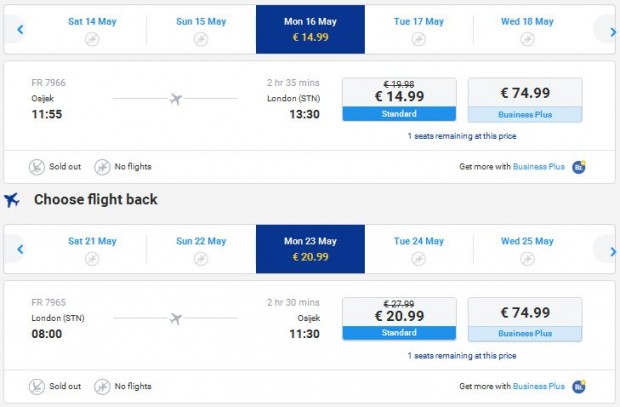Image resolution: width=620 pixels, height=407 pixels.
Task: Choose the €74.99 Business Plus return fare
Action: [x=525, y=319]
